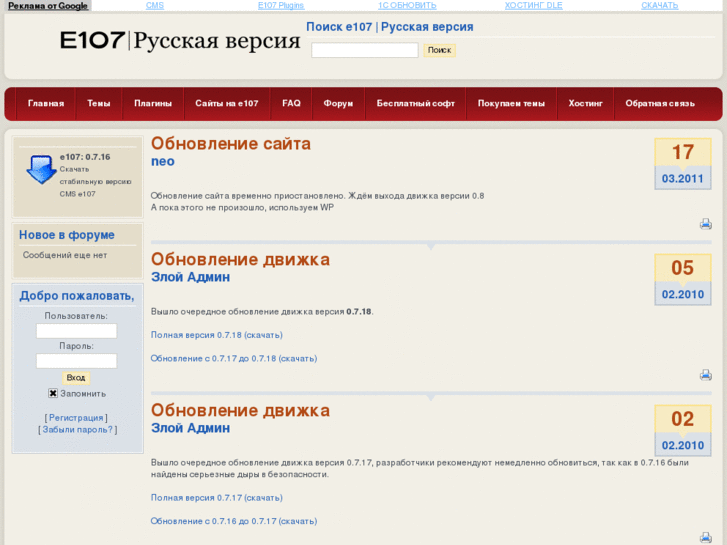Click the search text input field

tap(364, 50)
